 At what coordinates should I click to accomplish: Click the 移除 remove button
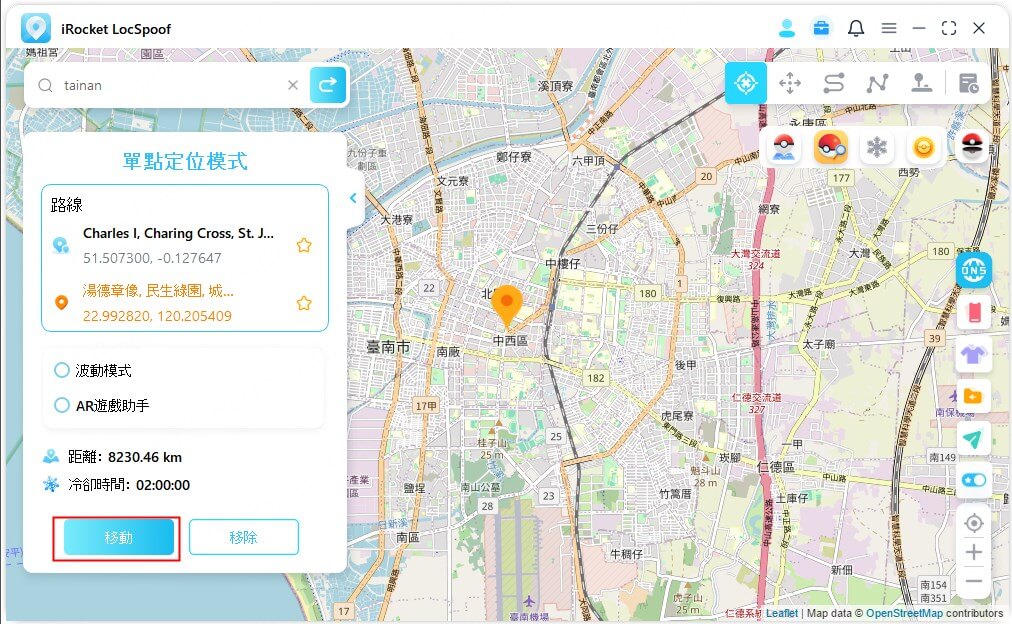(243, 537)
